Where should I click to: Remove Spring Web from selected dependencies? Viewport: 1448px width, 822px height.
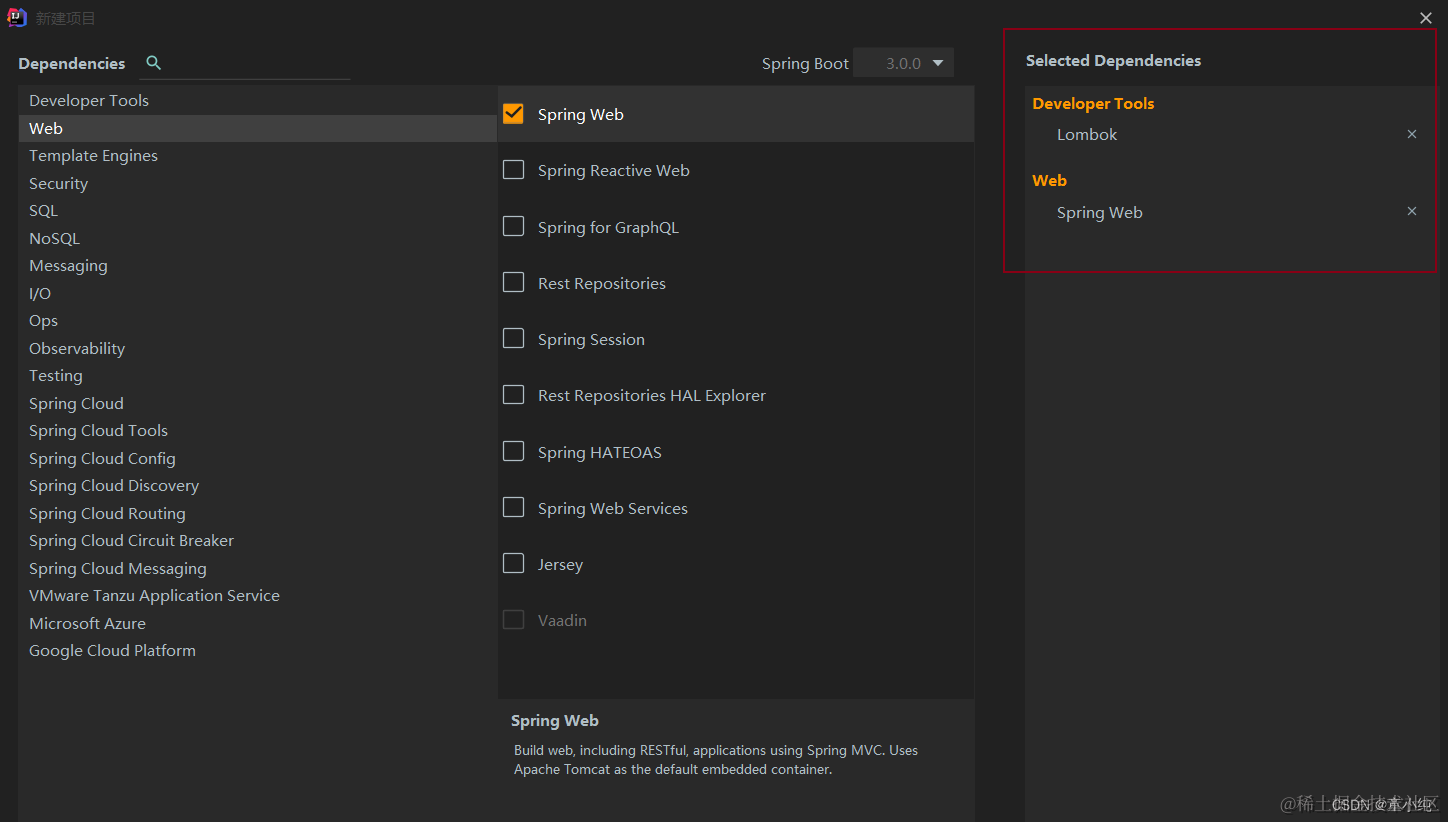tap(1412, 211)
